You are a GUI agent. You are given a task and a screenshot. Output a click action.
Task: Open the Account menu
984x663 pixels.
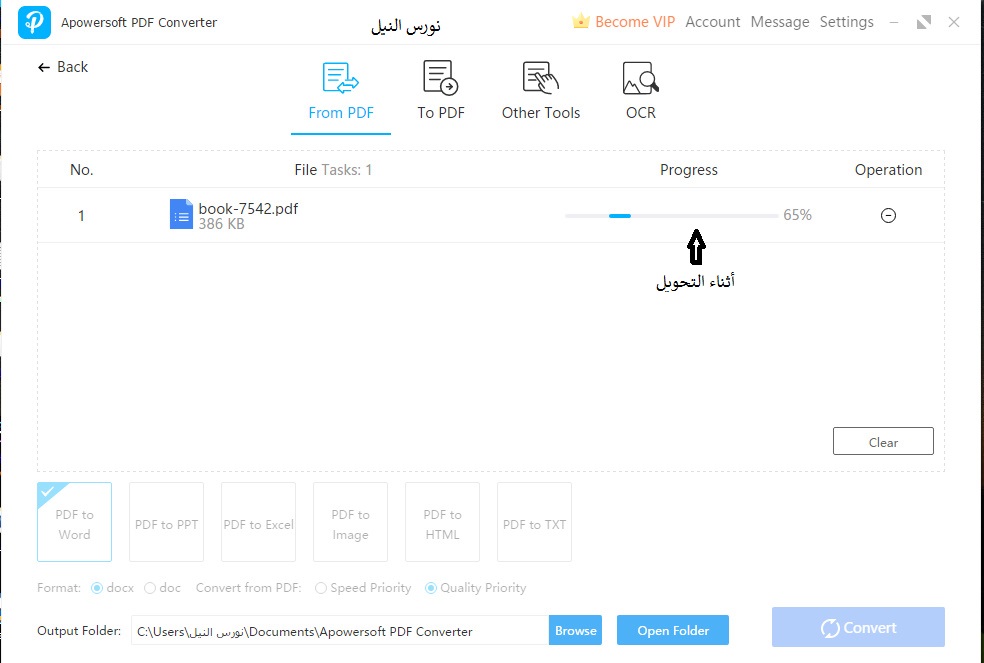coord(712,22)
